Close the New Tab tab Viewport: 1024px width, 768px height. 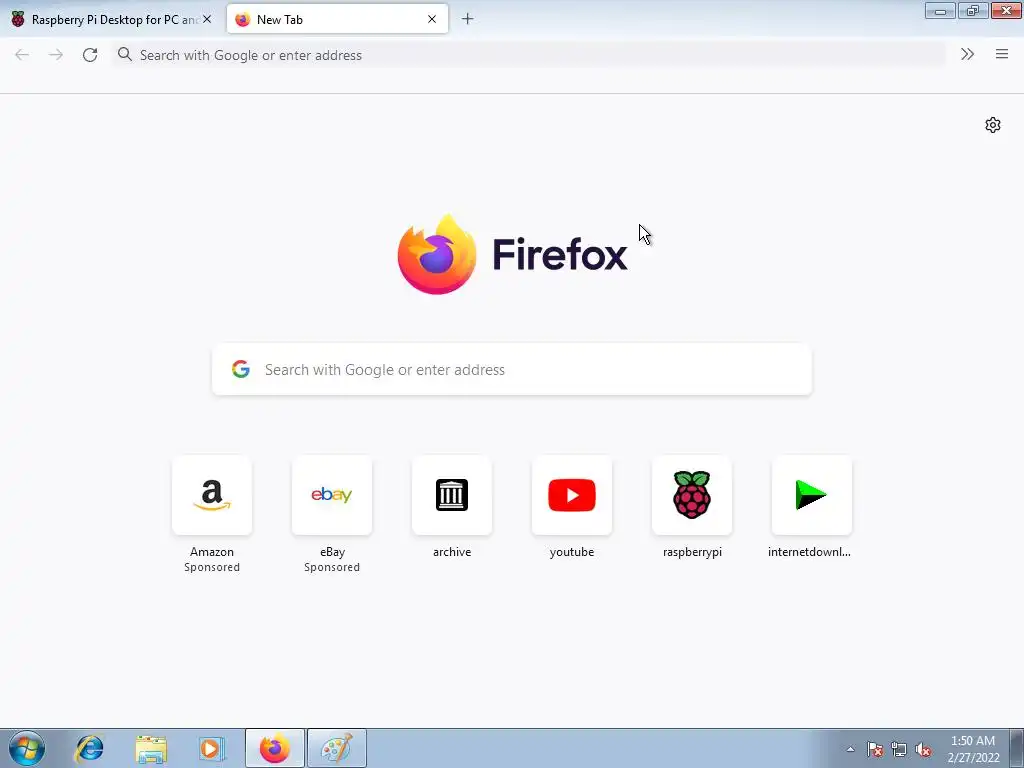432,19
